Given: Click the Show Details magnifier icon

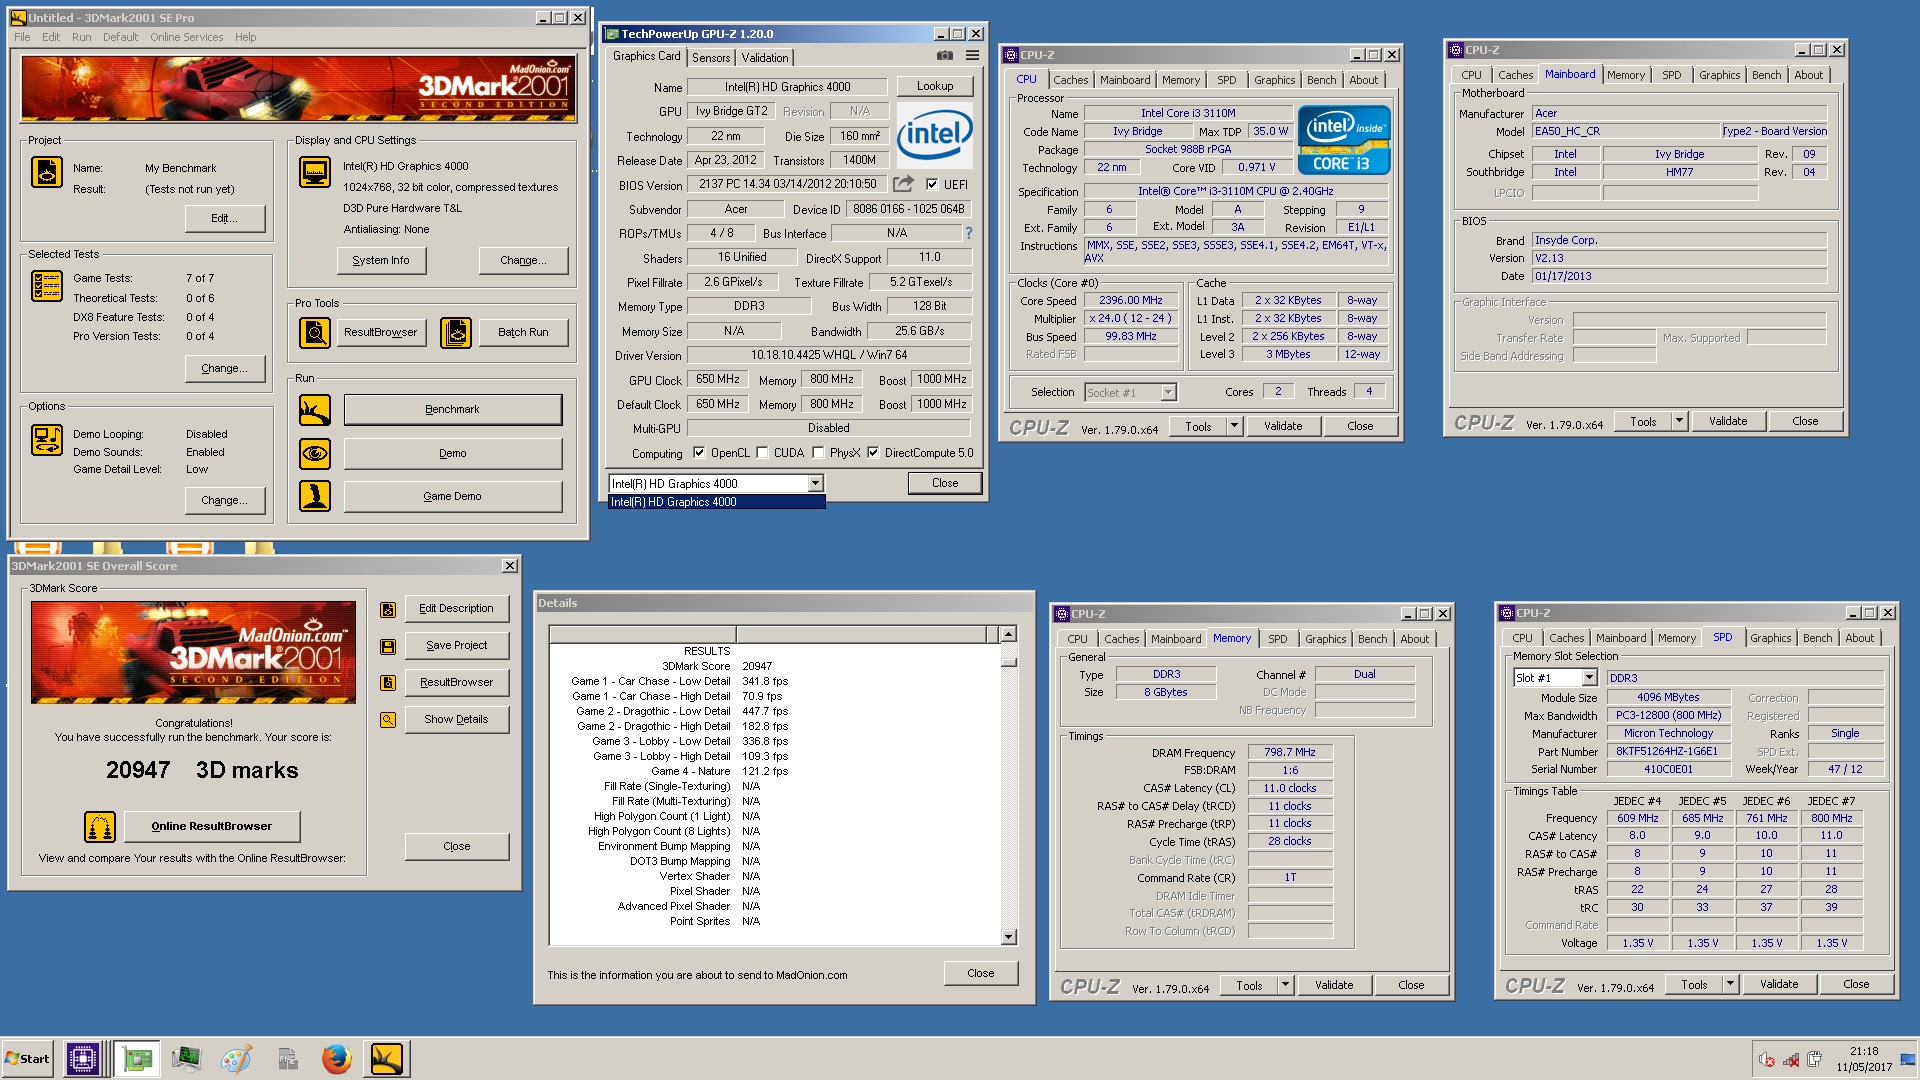Looking at the screenshot, I should pos(388,720).
